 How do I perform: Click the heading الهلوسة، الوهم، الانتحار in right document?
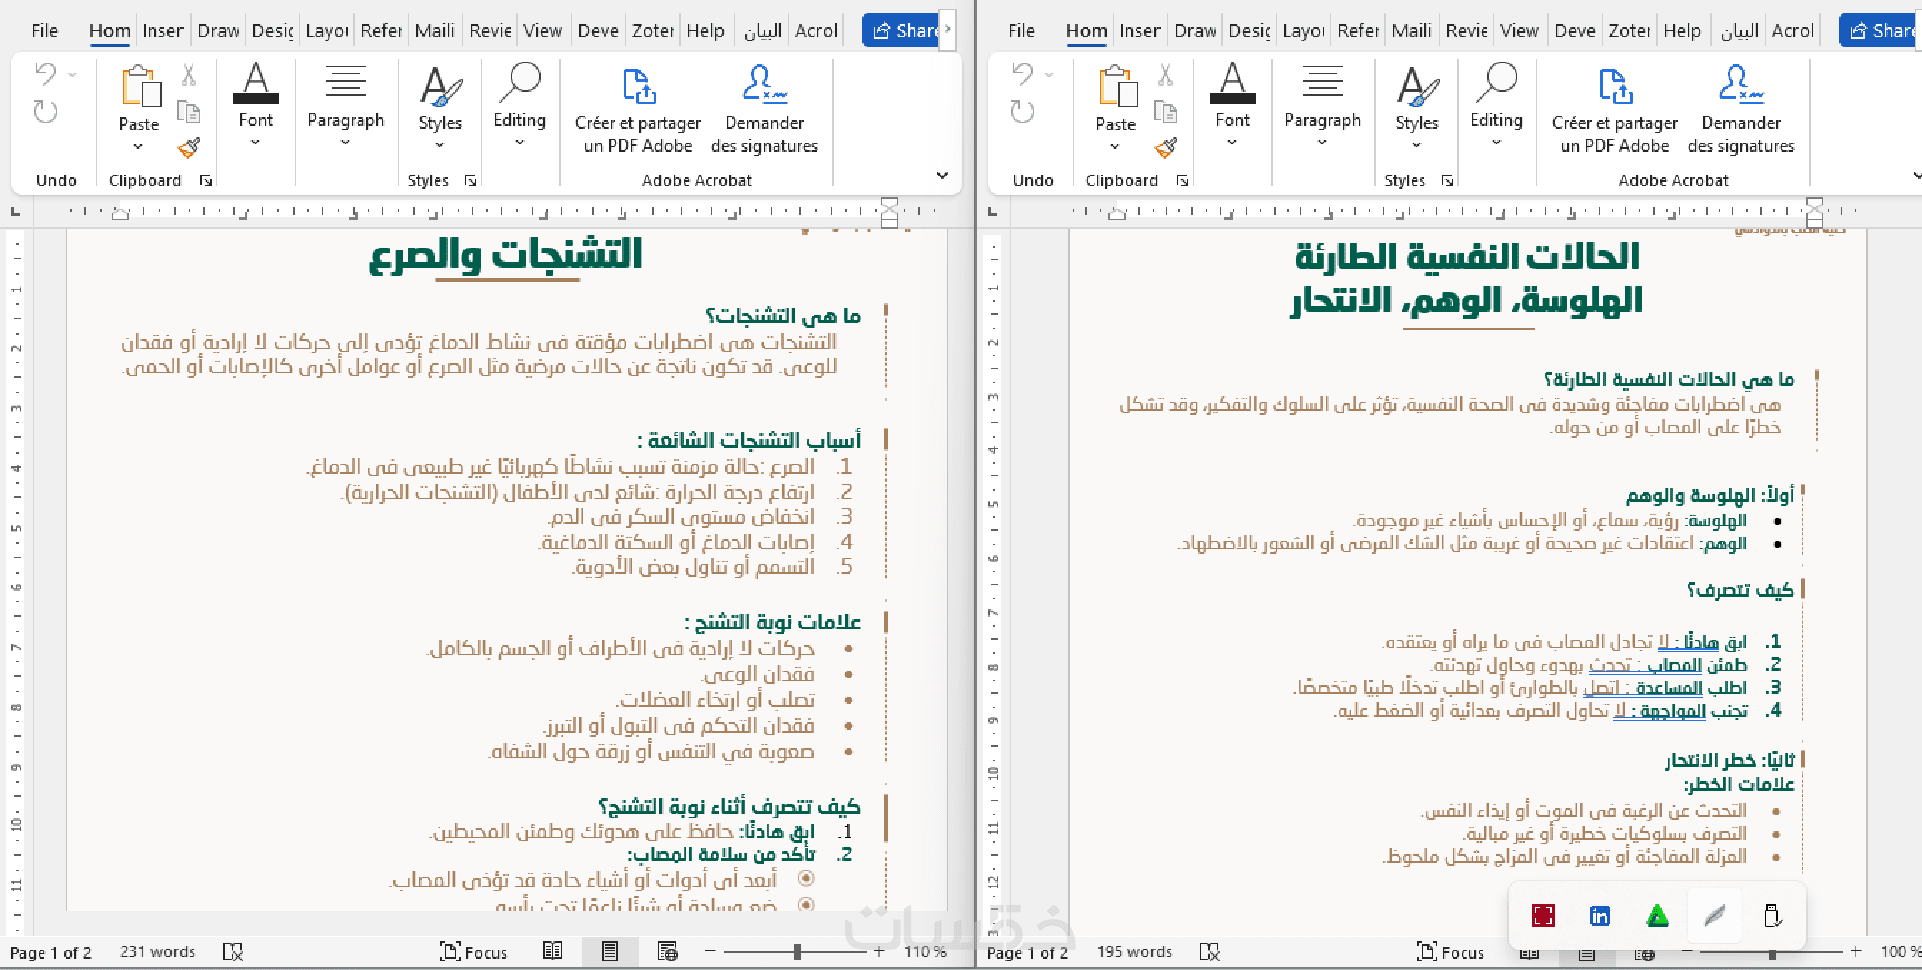point(1467,300)
